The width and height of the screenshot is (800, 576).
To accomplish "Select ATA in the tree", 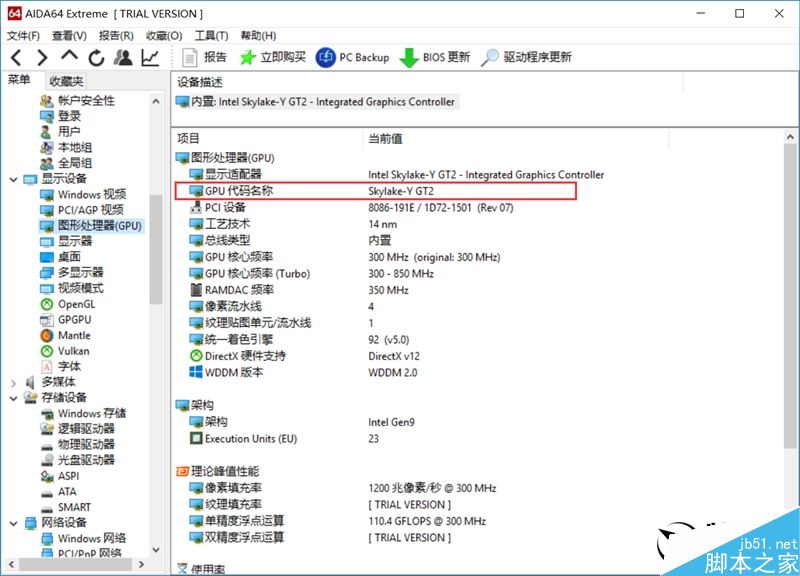I will [x=58, y=492].
